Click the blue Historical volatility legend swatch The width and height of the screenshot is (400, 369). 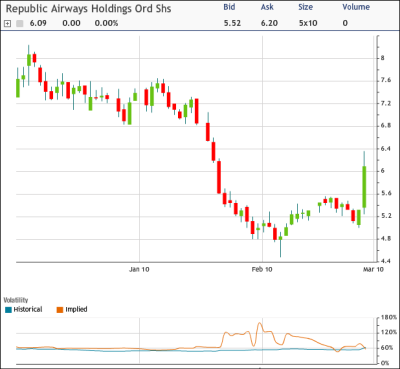[x=9, y=310]
